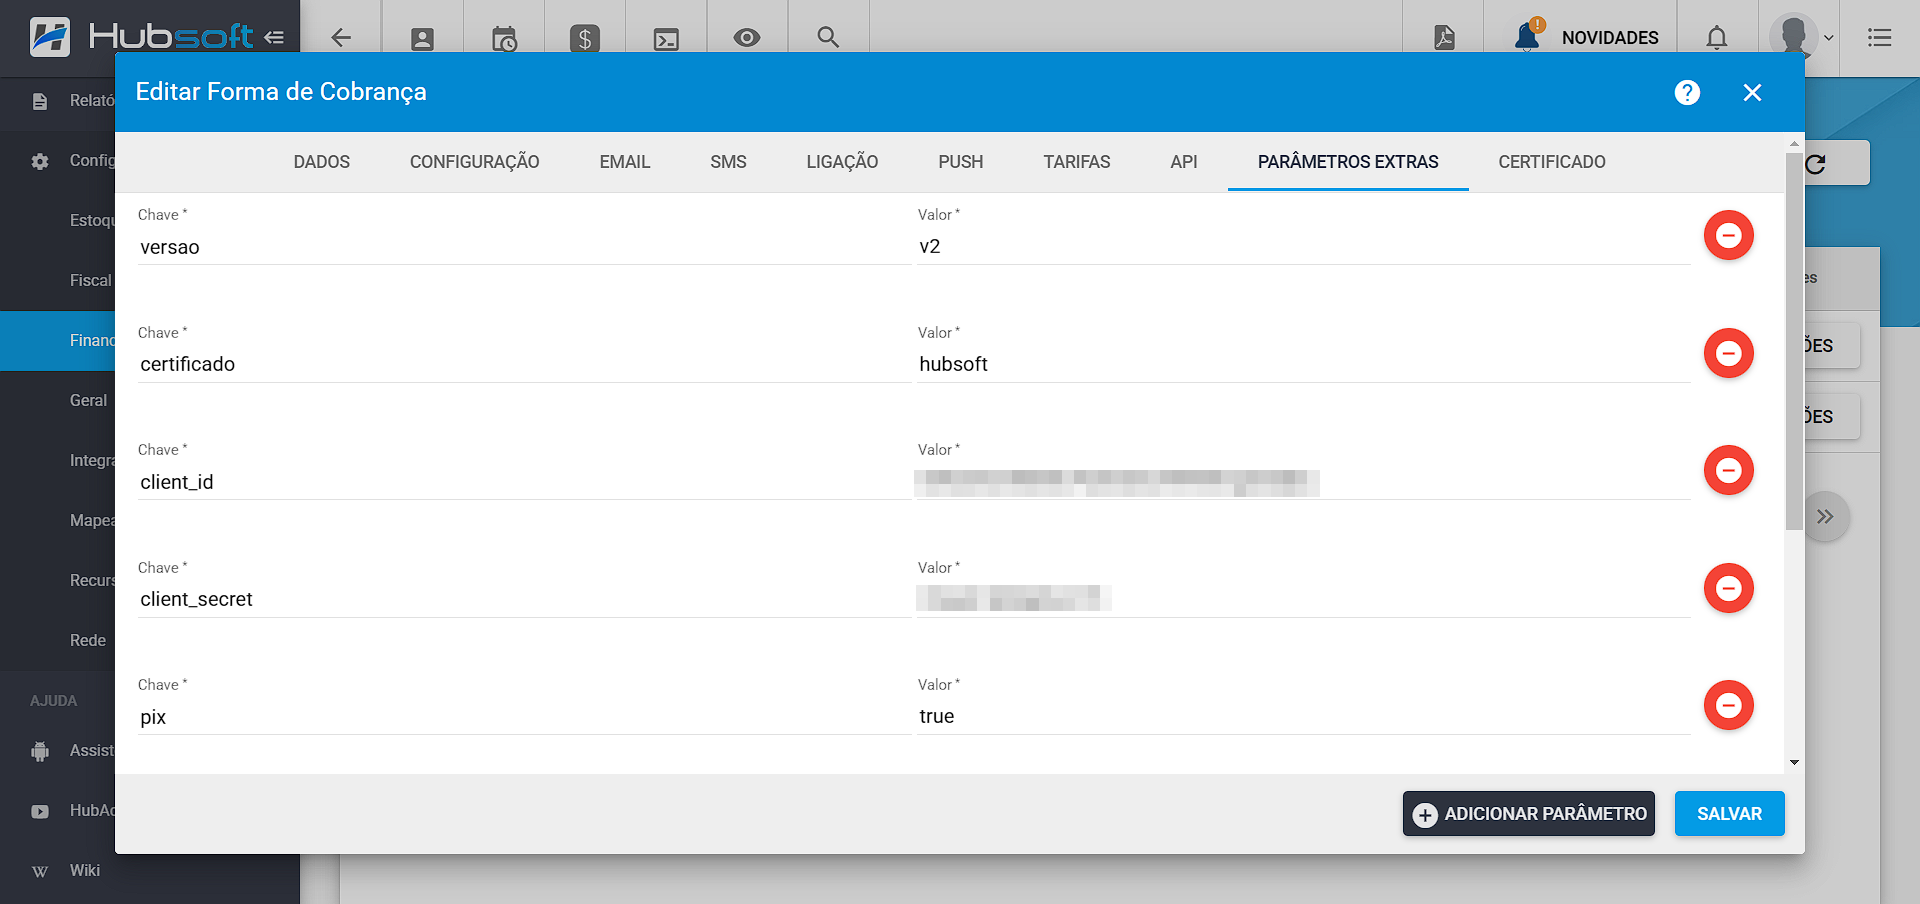Click the dialog scrollbar down arrow
The width and height of the screenshot is (1920, 904).
tap(1794, 763)
